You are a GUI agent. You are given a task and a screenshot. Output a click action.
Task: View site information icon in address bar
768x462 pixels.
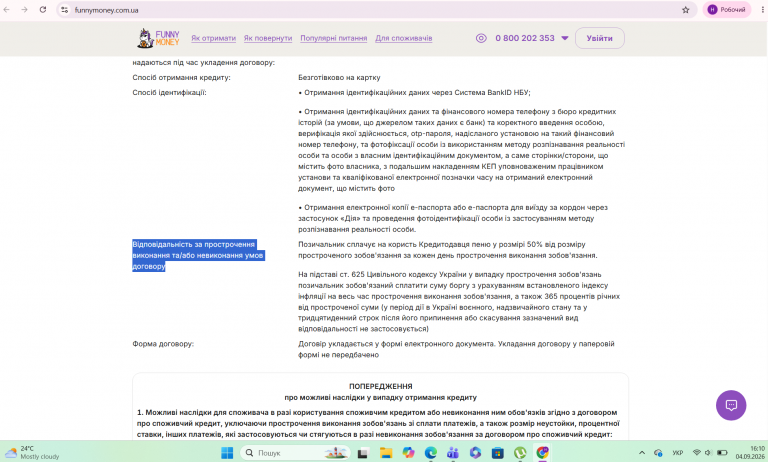[65, 10]
